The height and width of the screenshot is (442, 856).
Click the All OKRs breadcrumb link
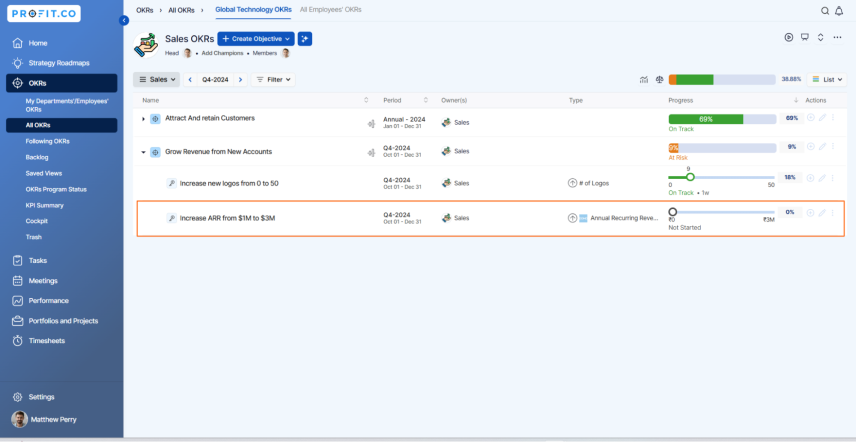click(180, 10)
